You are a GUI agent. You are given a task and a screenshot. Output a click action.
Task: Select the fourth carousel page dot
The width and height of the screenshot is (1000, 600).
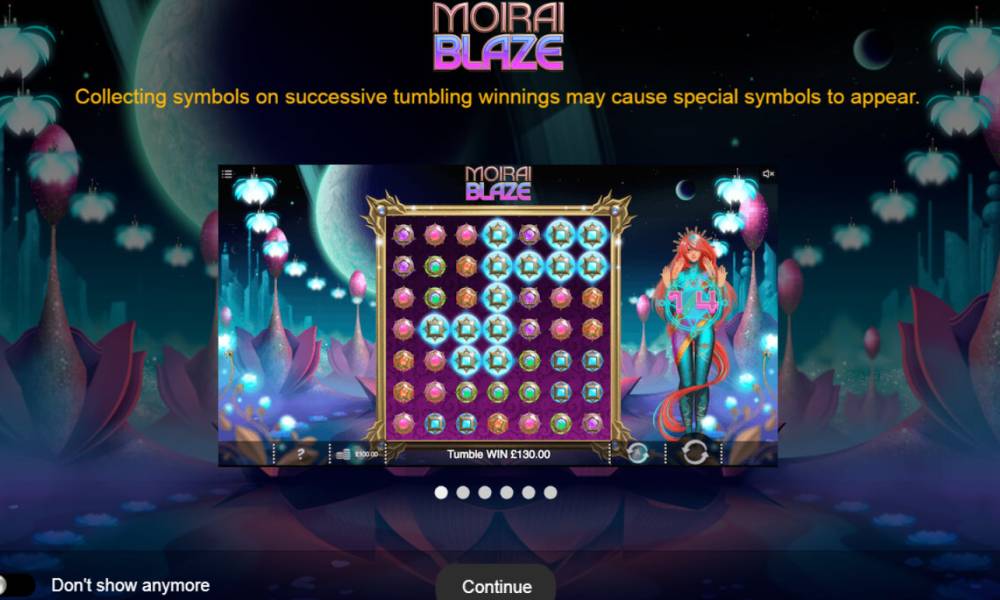point(507,492)
